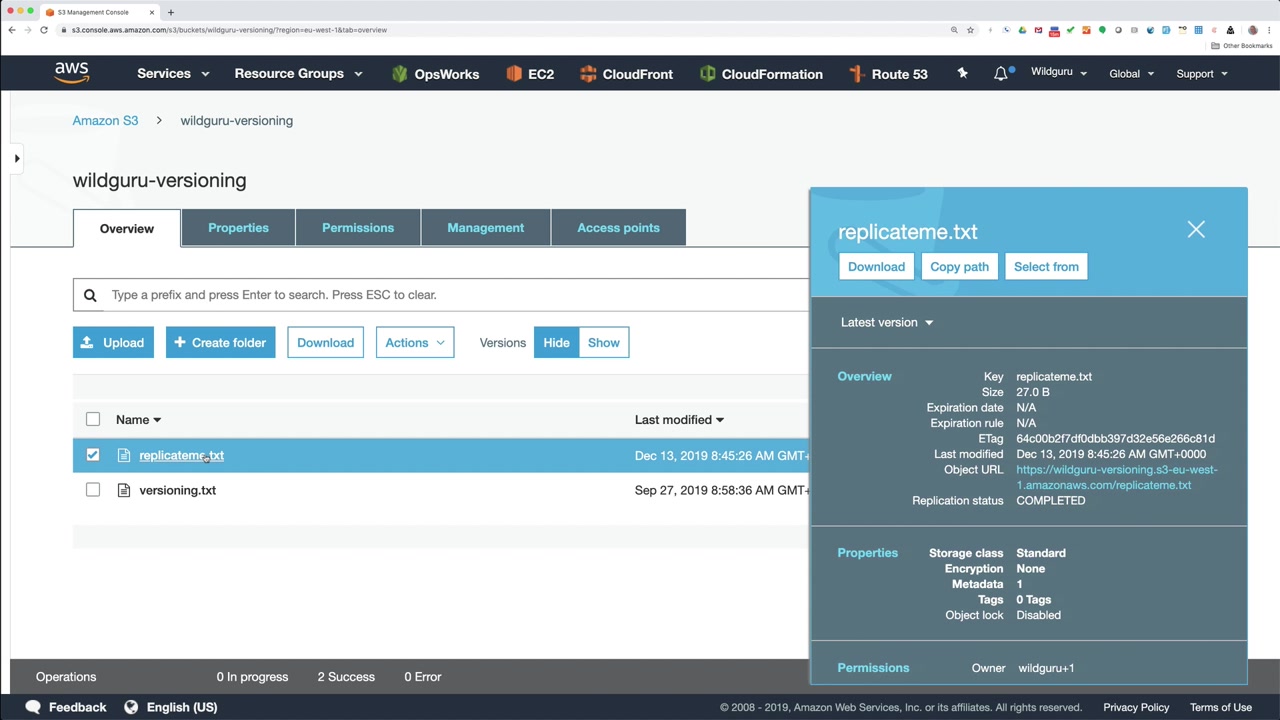Open the Global region dropdown
The width and height of the screenshot is (1280, 720).
pyautogui.click(x=1131, y=74)
